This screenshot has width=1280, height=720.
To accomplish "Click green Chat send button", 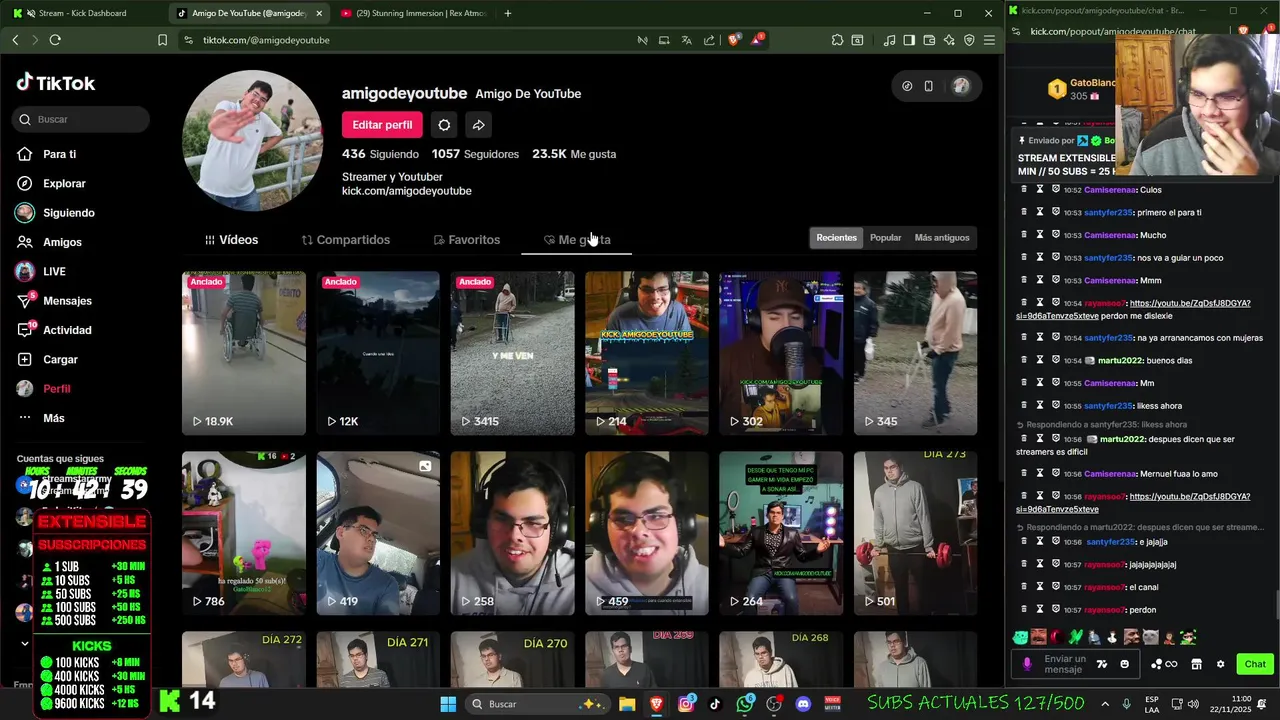I will 1255,664.
